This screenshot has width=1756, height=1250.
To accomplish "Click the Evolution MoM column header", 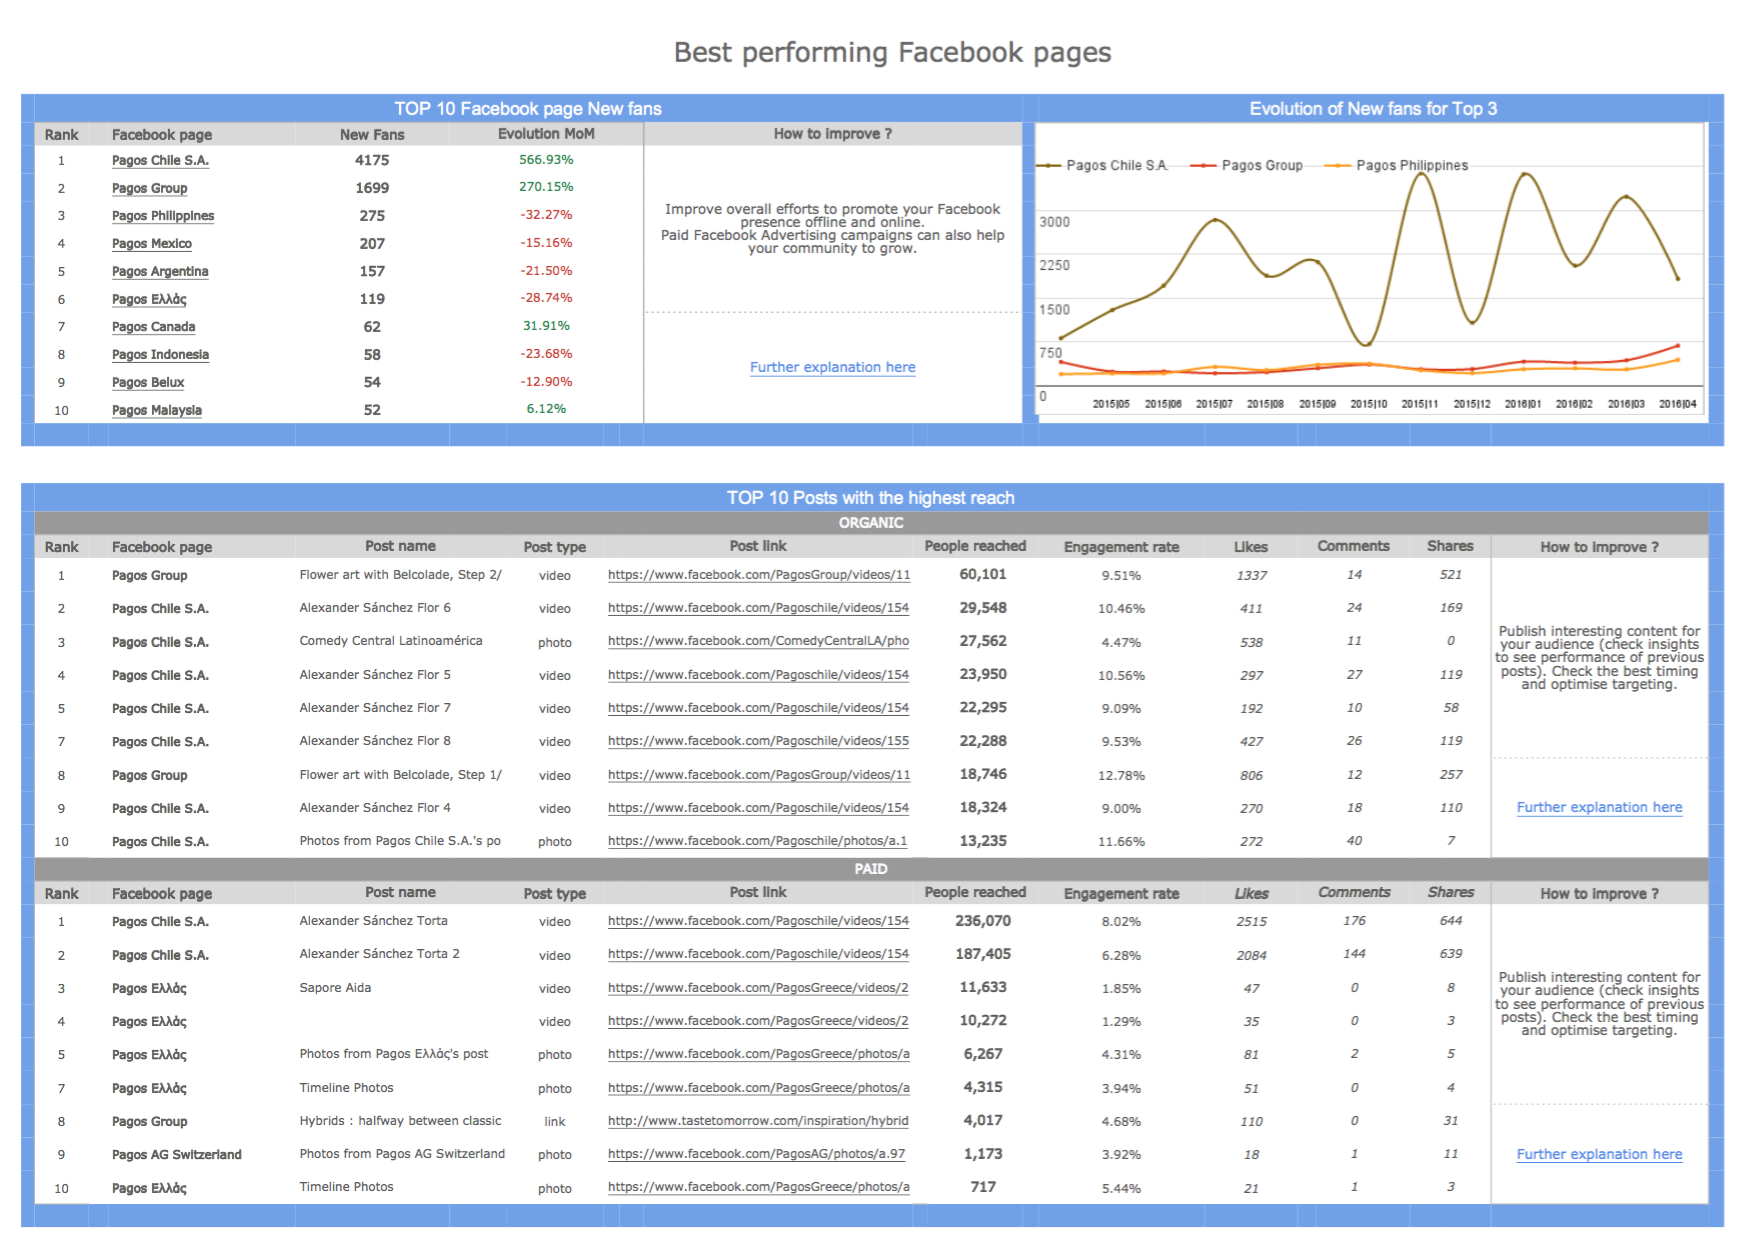I will coord(546,134).
